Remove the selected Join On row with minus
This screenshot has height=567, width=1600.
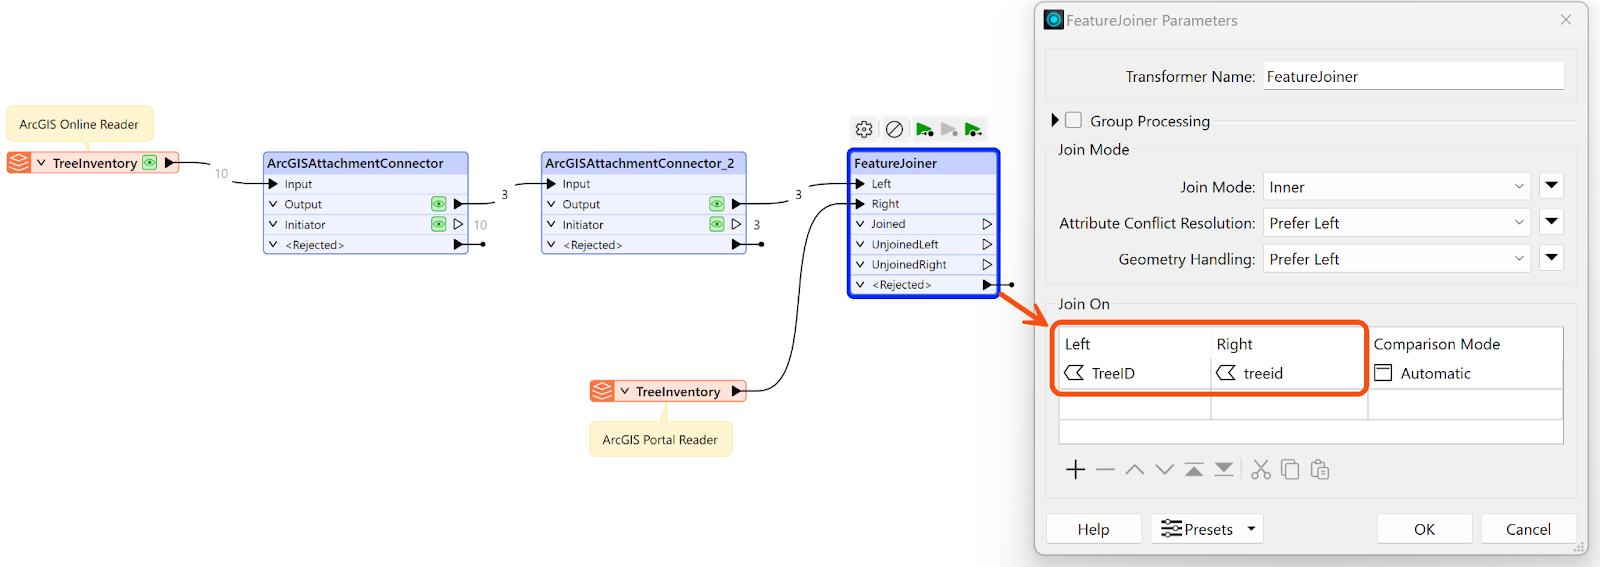(1105, 469)
